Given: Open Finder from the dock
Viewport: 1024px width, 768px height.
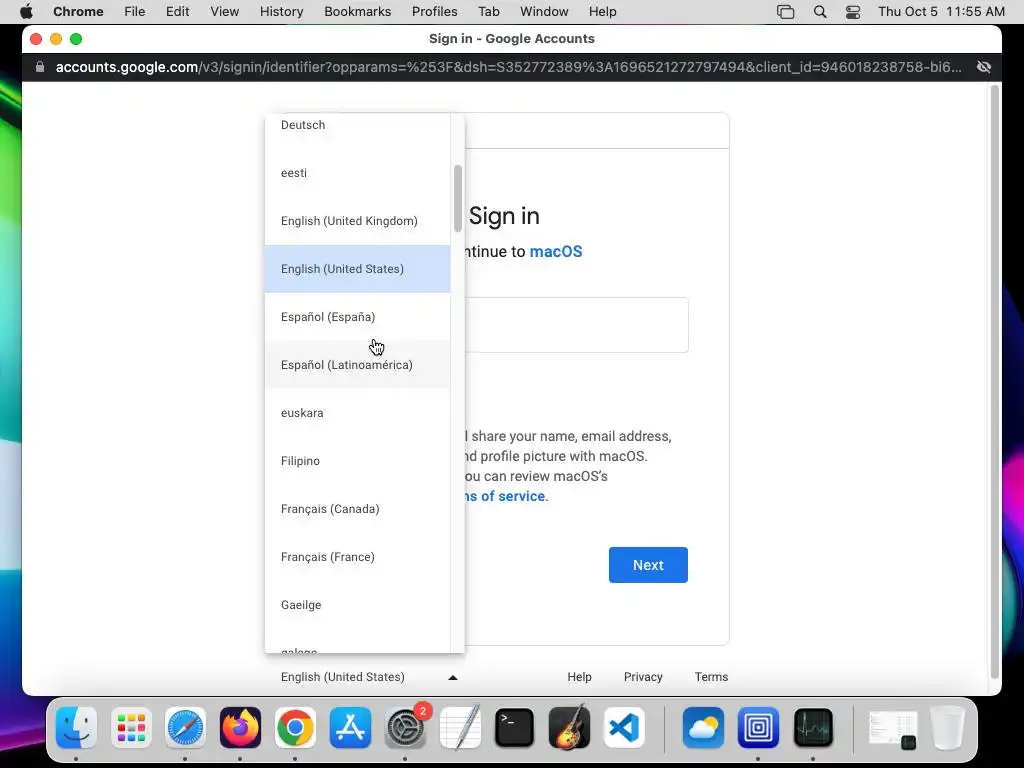Looking at the screenshot, I should point(76,728).
